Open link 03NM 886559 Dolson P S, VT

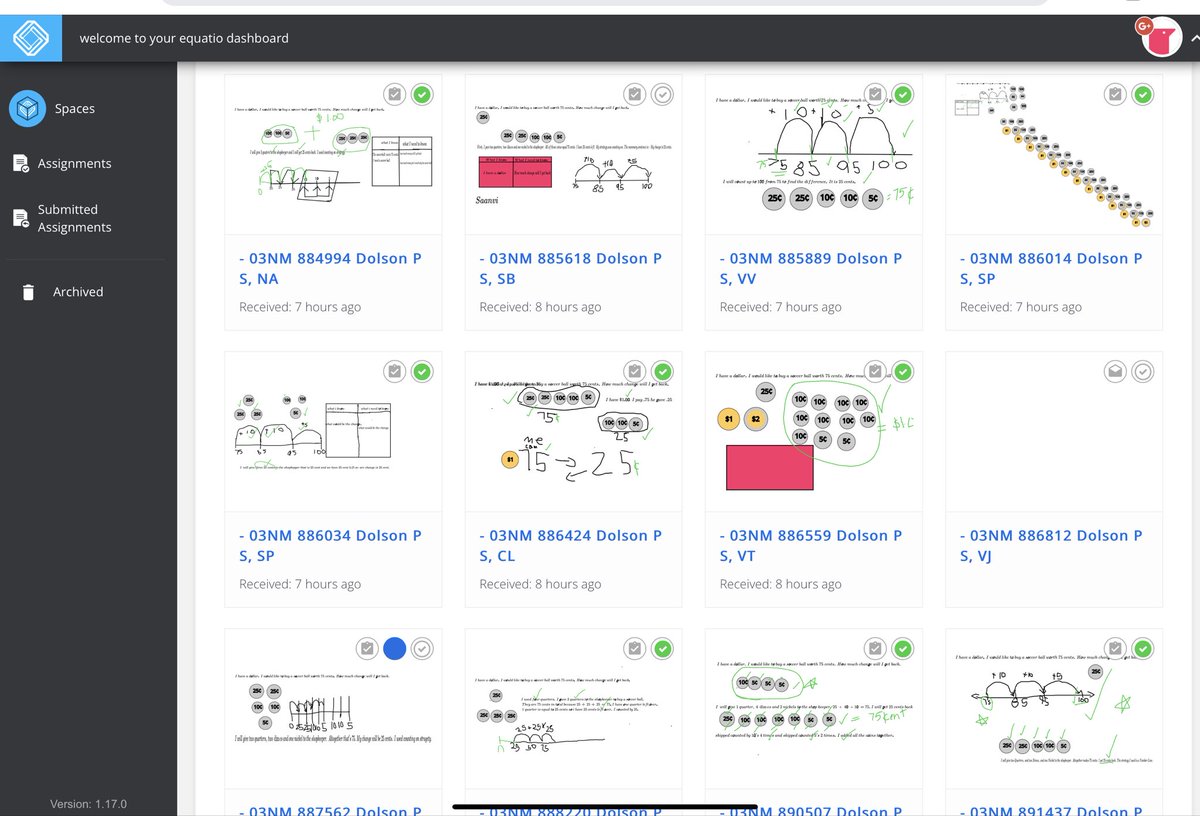[811, 545]
